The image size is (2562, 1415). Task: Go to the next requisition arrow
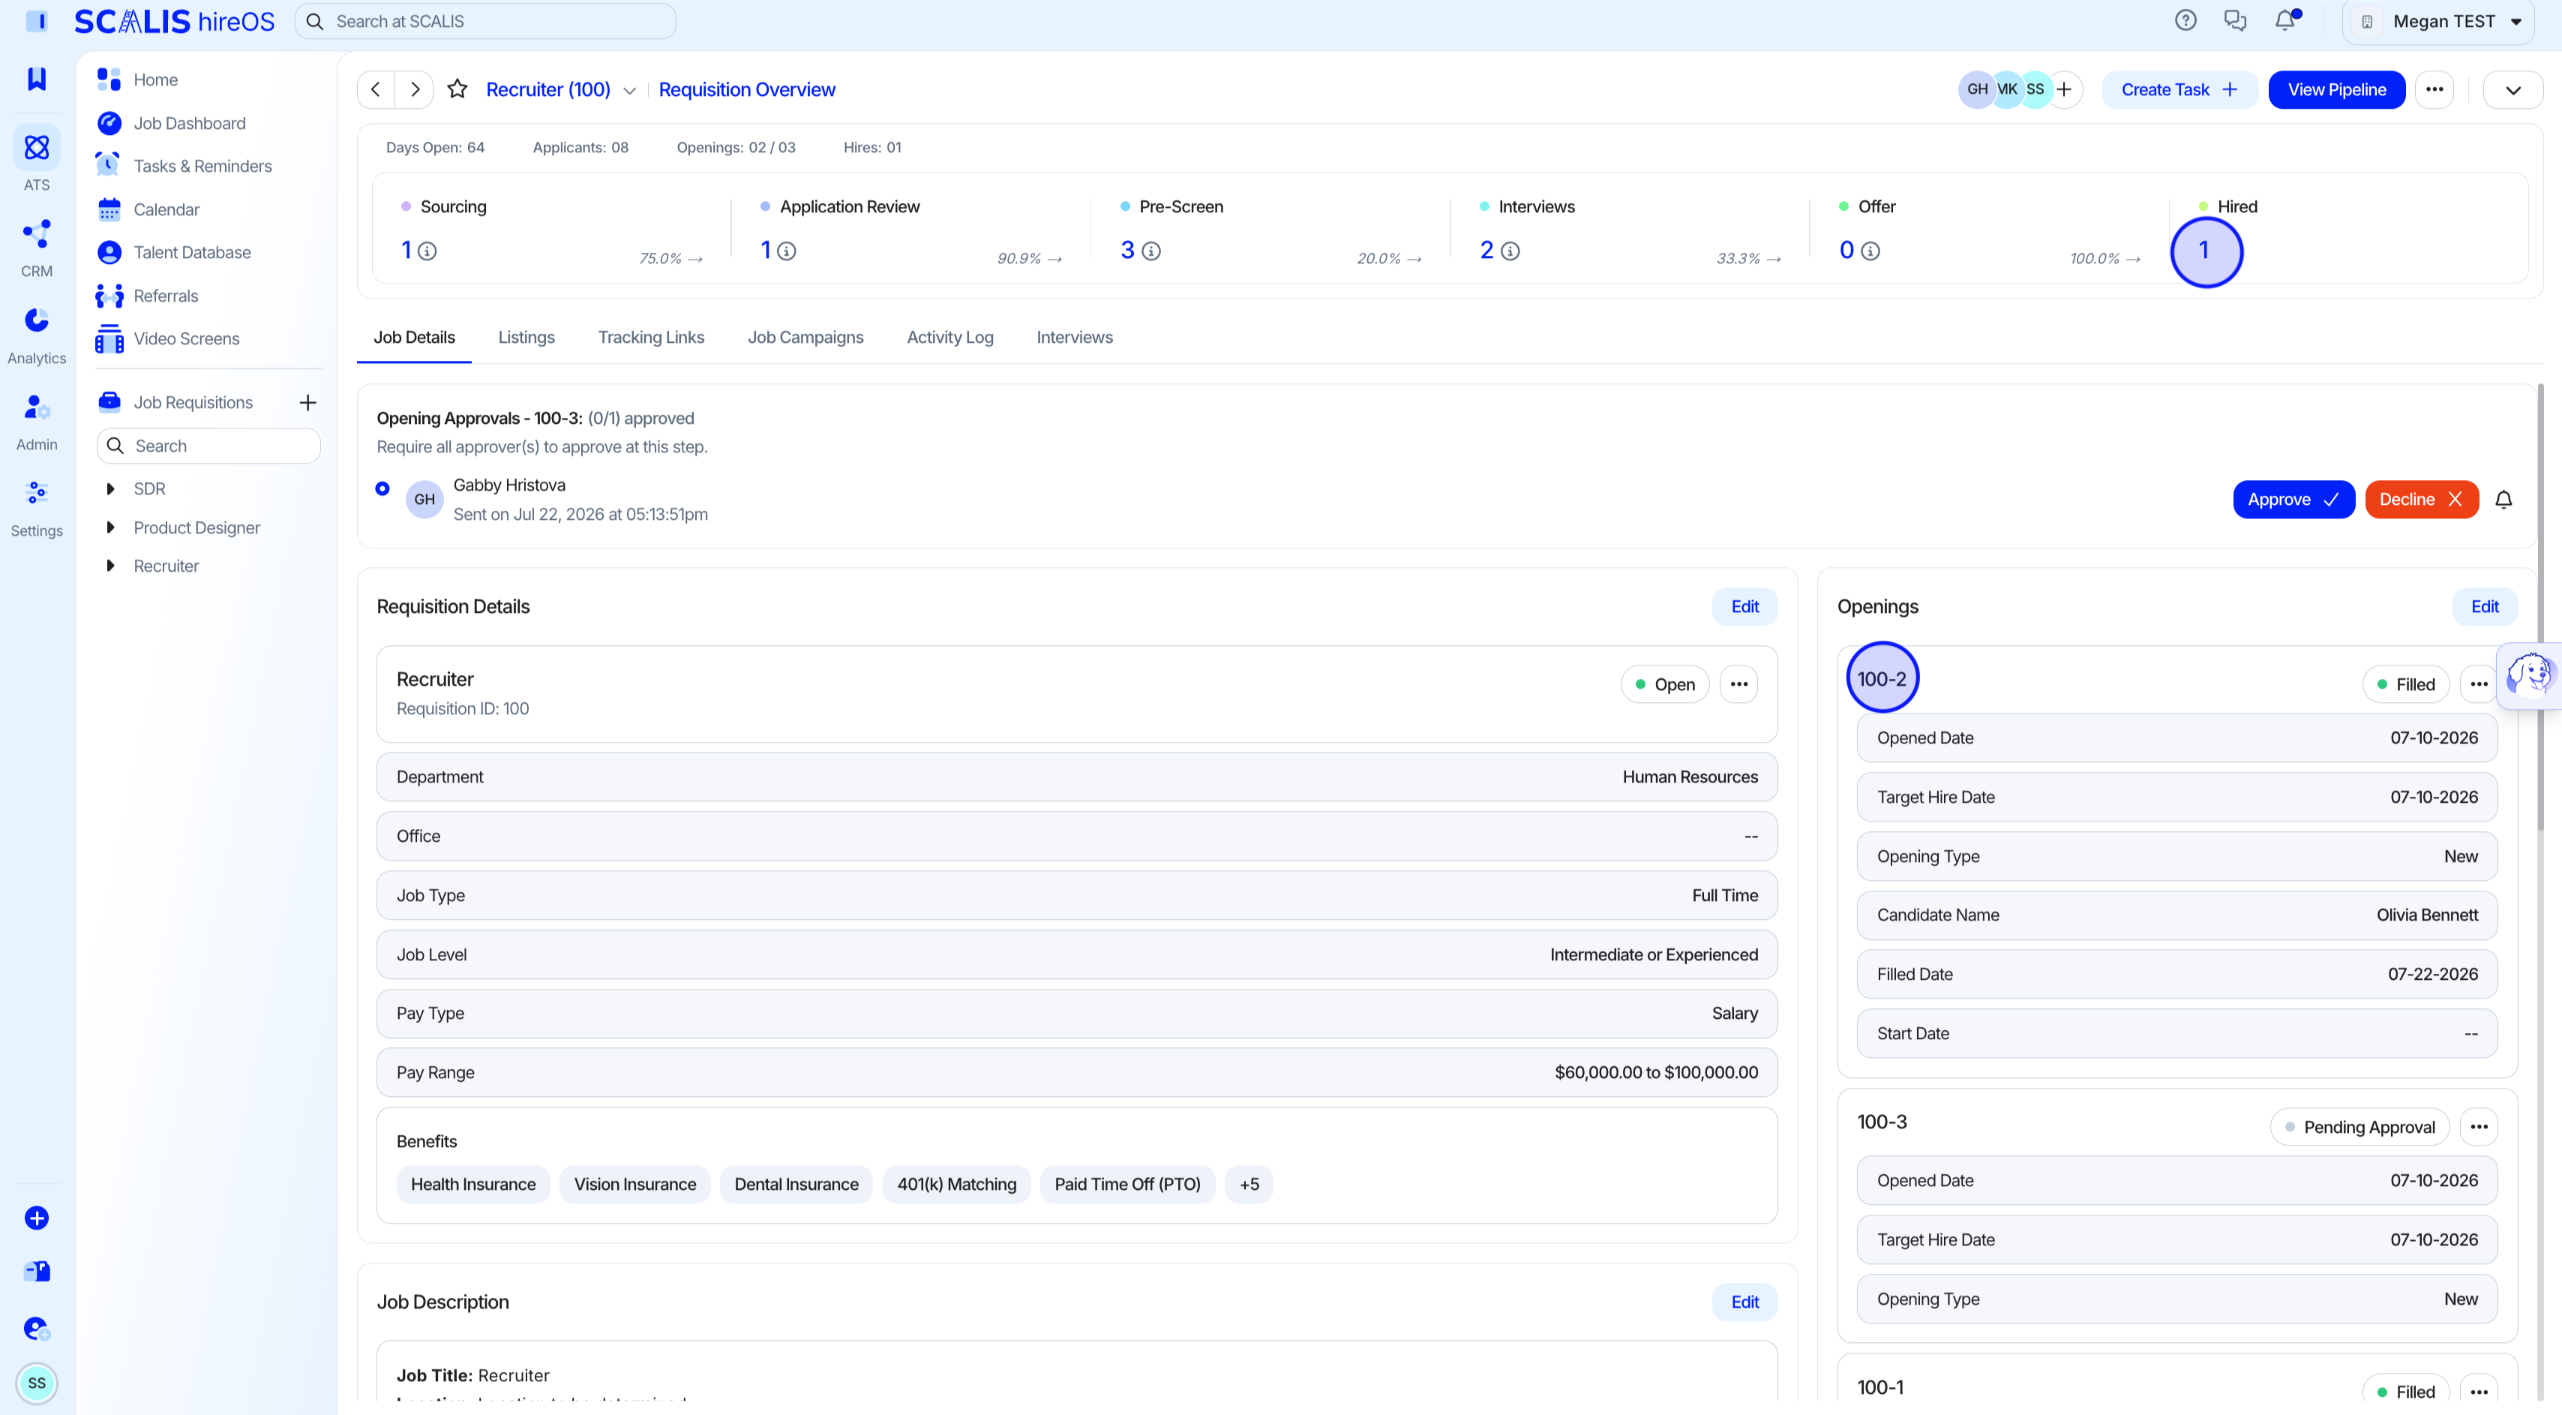(415, 89)
